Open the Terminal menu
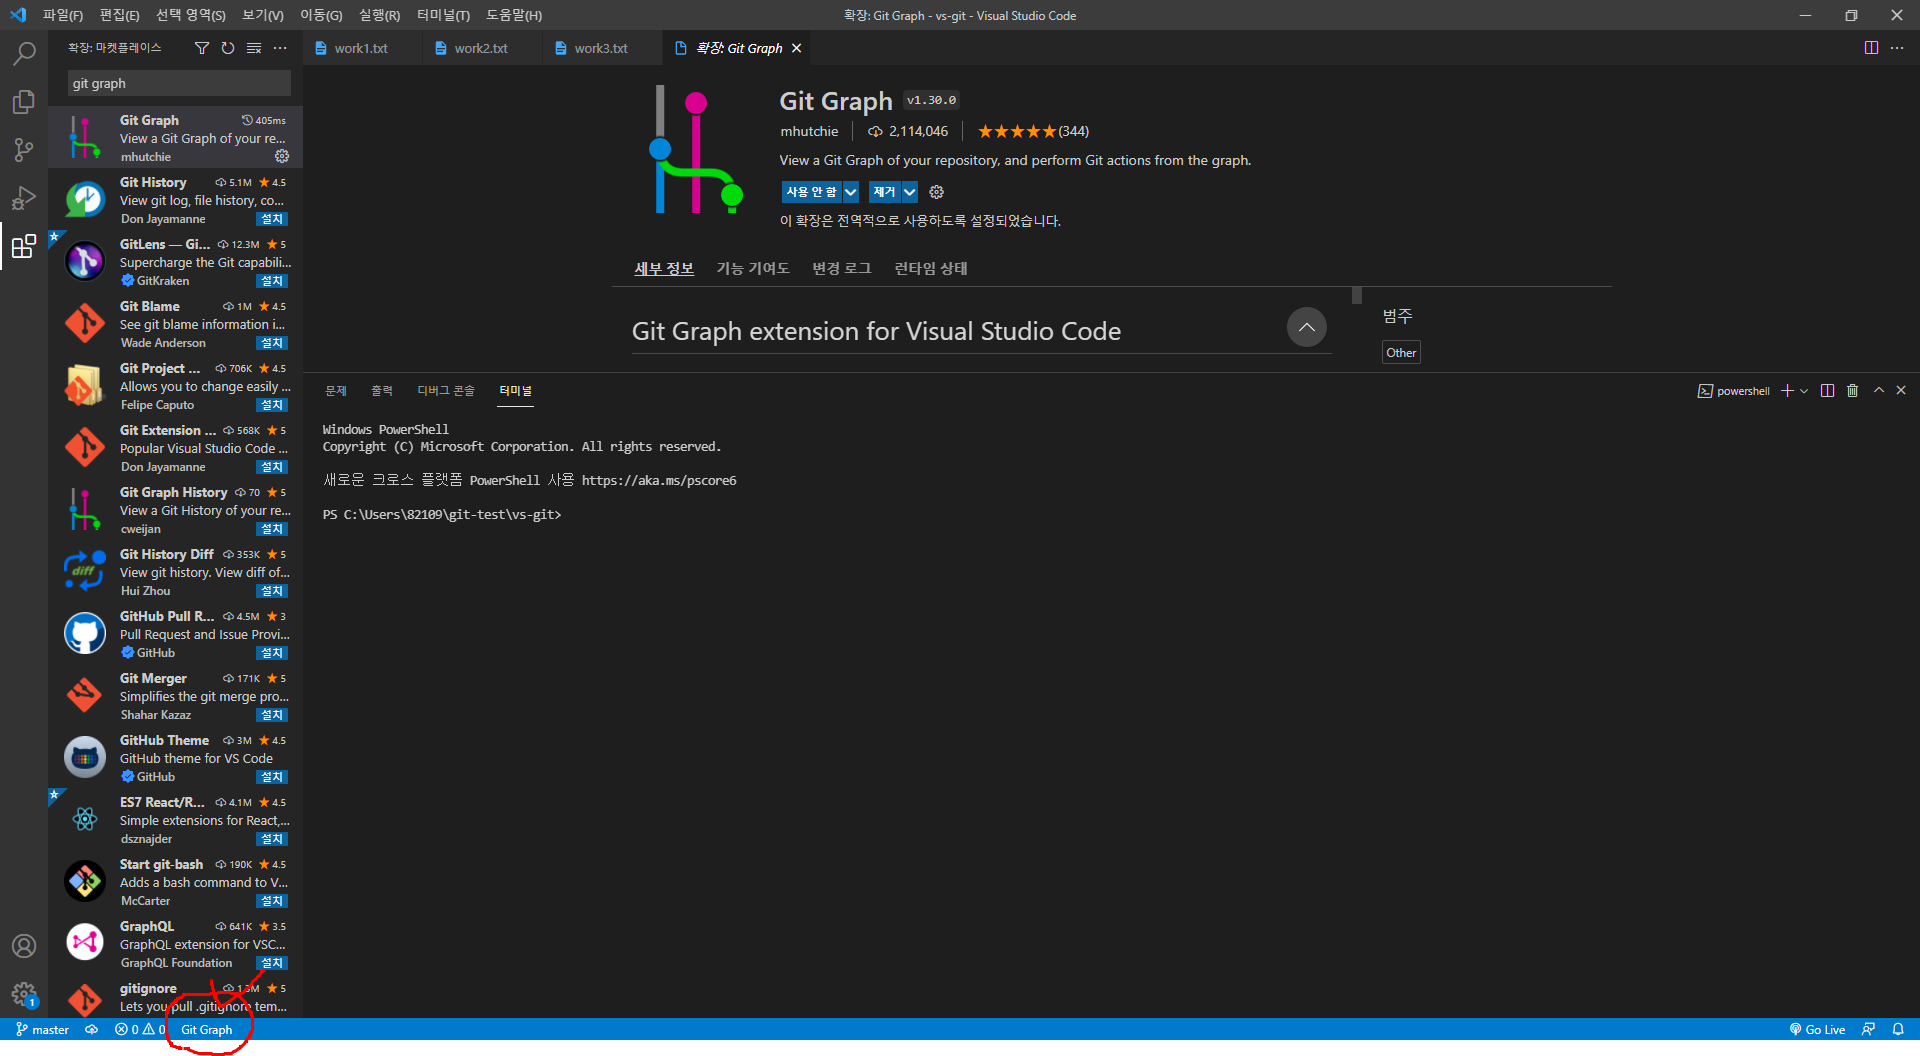Screen dimensions: 1920x1056 click(x=443, y=15)
